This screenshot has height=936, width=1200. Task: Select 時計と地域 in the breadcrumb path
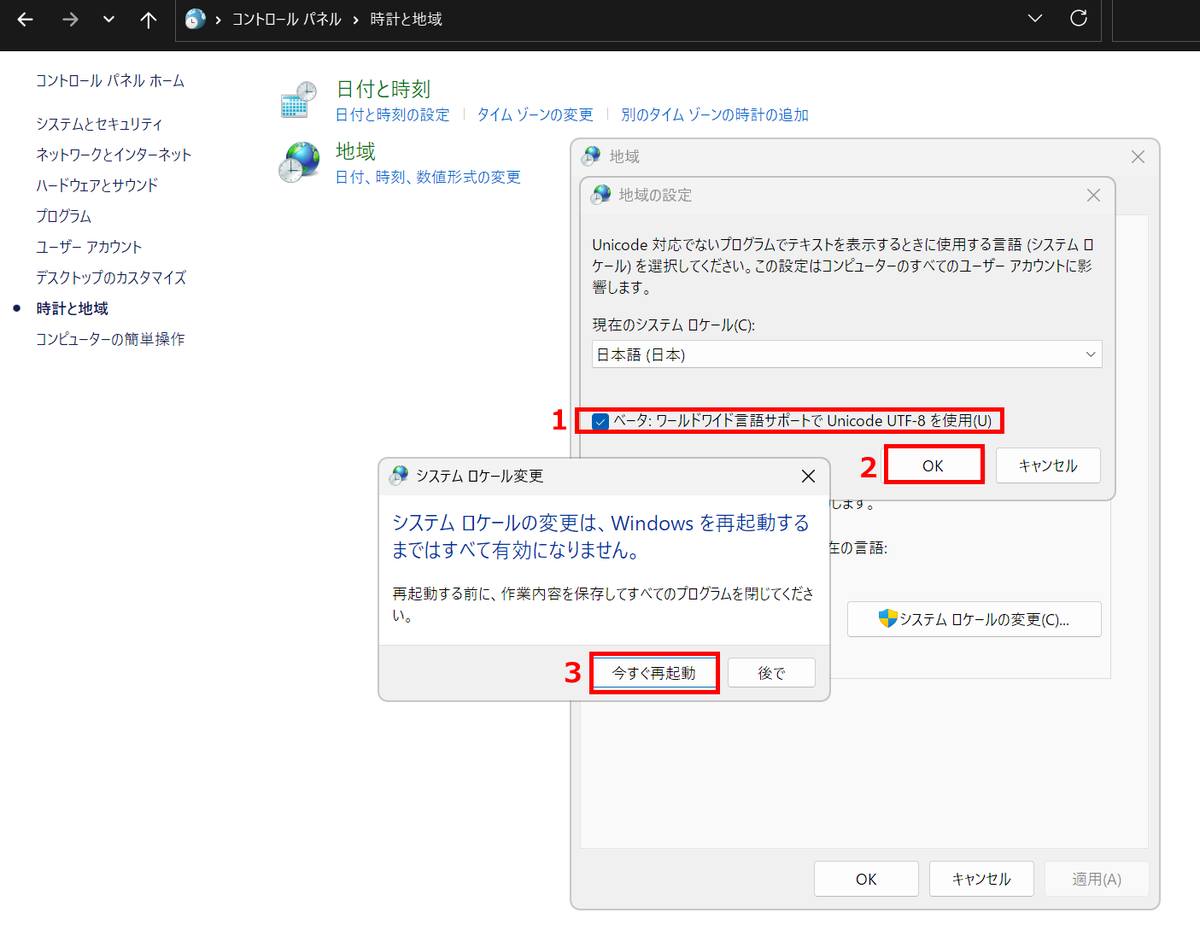(406, 19)
